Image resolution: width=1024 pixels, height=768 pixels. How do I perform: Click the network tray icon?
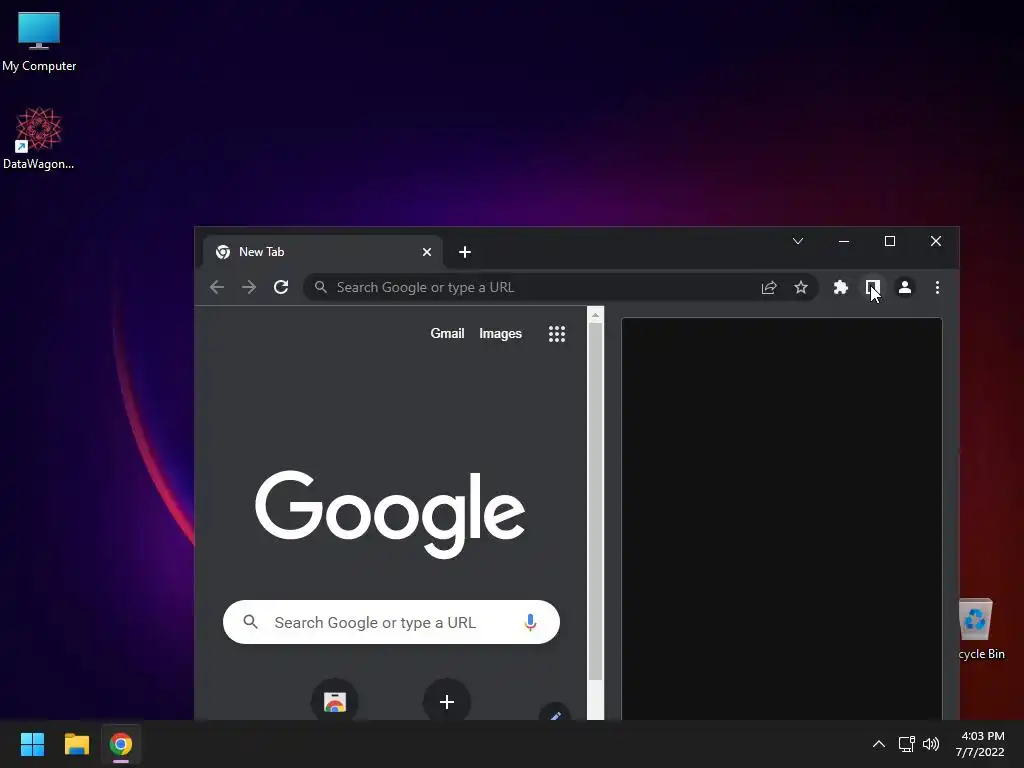click(x=906, y=744)
